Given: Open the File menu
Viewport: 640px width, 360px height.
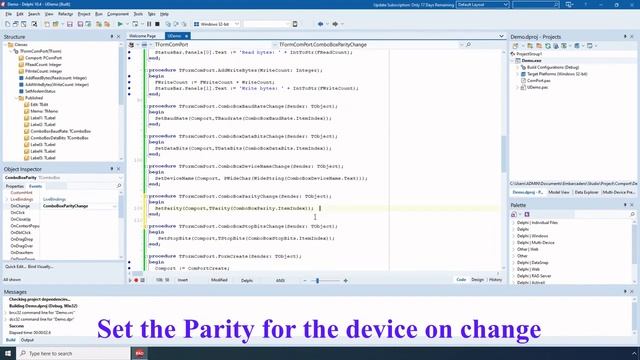Looking at the screenshot, I should tap(8, 14).
